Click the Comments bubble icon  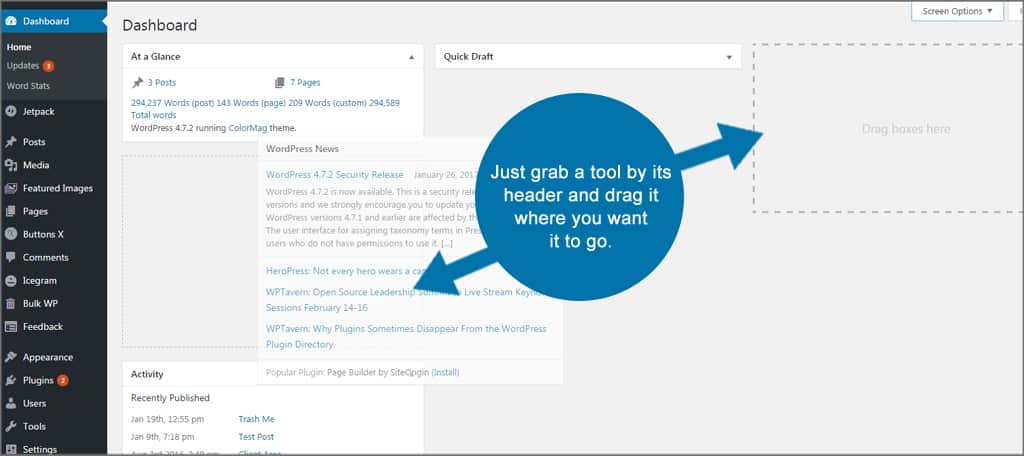10,257
